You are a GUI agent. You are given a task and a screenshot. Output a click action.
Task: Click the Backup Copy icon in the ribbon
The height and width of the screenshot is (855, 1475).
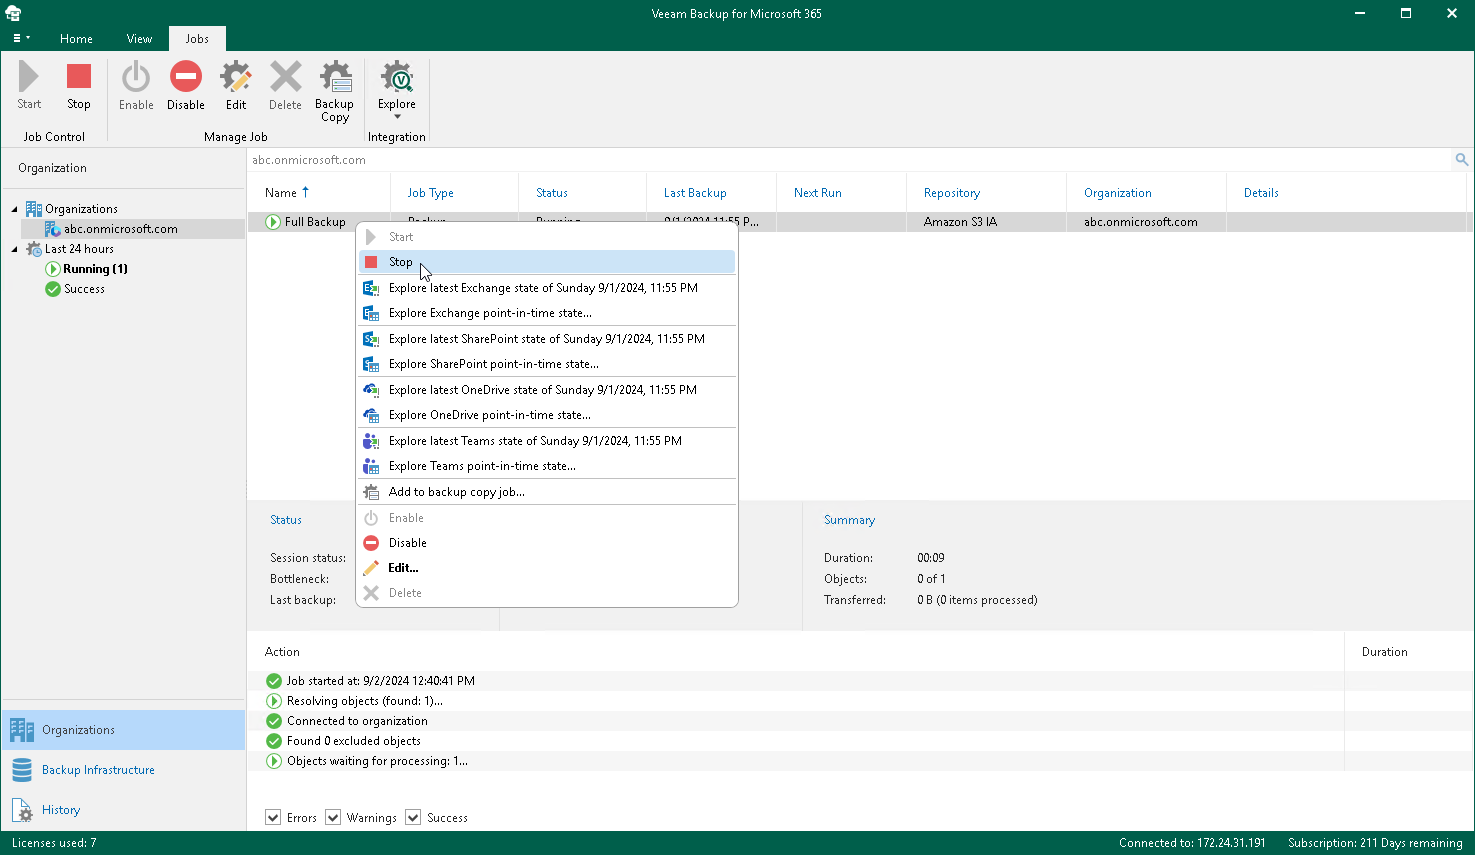(x=335, y=77)
